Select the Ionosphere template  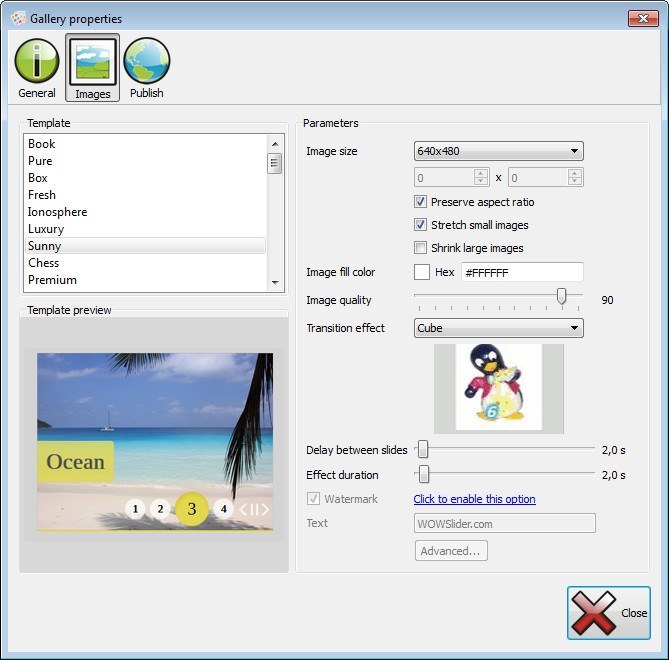pos(145,212)
